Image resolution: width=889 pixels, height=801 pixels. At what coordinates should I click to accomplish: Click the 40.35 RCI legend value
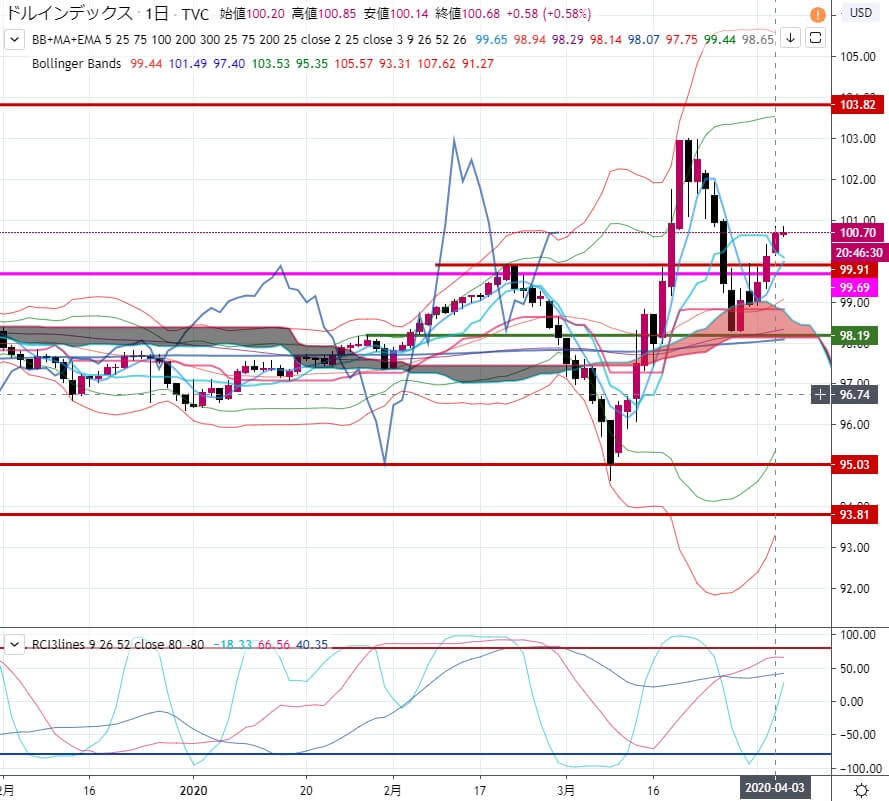tap(312, 645)
